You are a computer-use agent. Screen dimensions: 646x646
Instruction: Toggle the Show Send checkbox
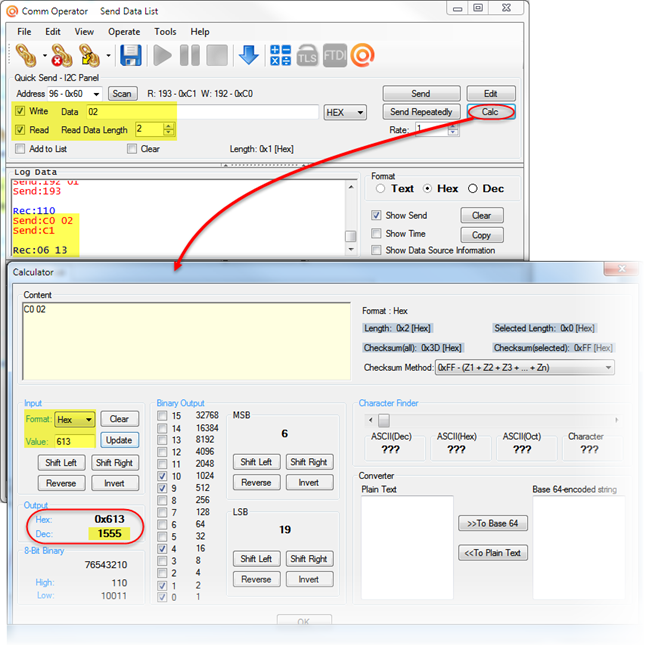coord(376,215)
